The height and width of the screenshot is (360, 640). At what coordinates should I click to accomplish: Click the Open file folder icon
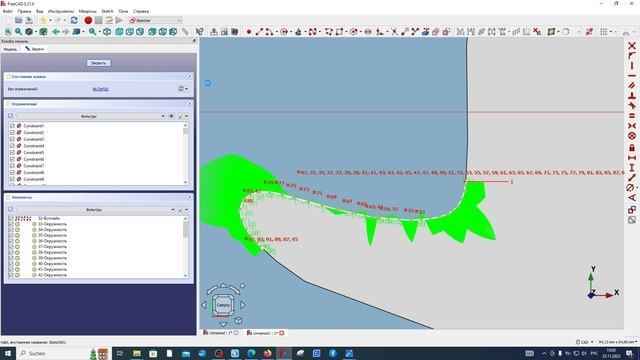(18, 20)
